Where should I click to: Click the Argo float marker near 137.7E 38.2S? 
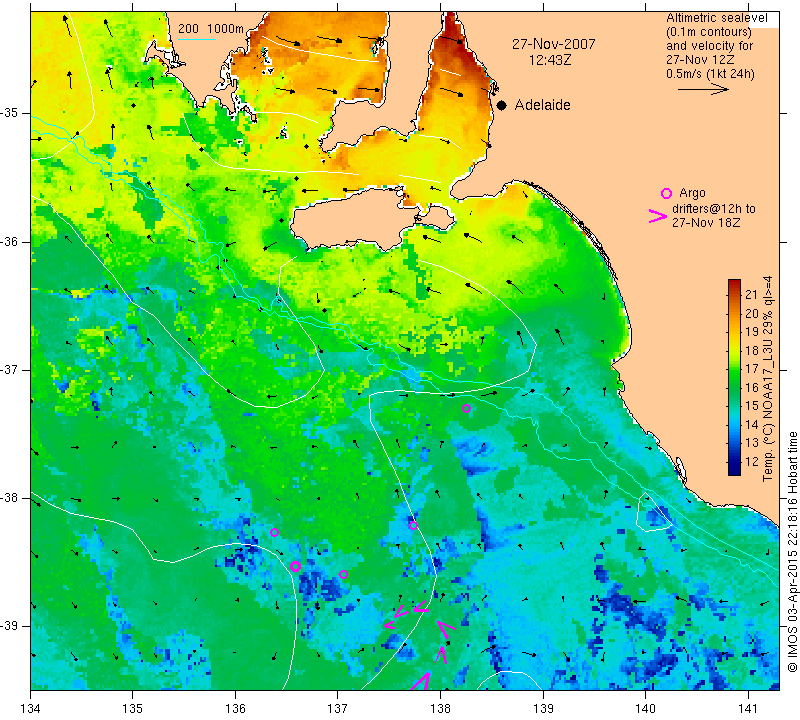(x=413, y=526)
